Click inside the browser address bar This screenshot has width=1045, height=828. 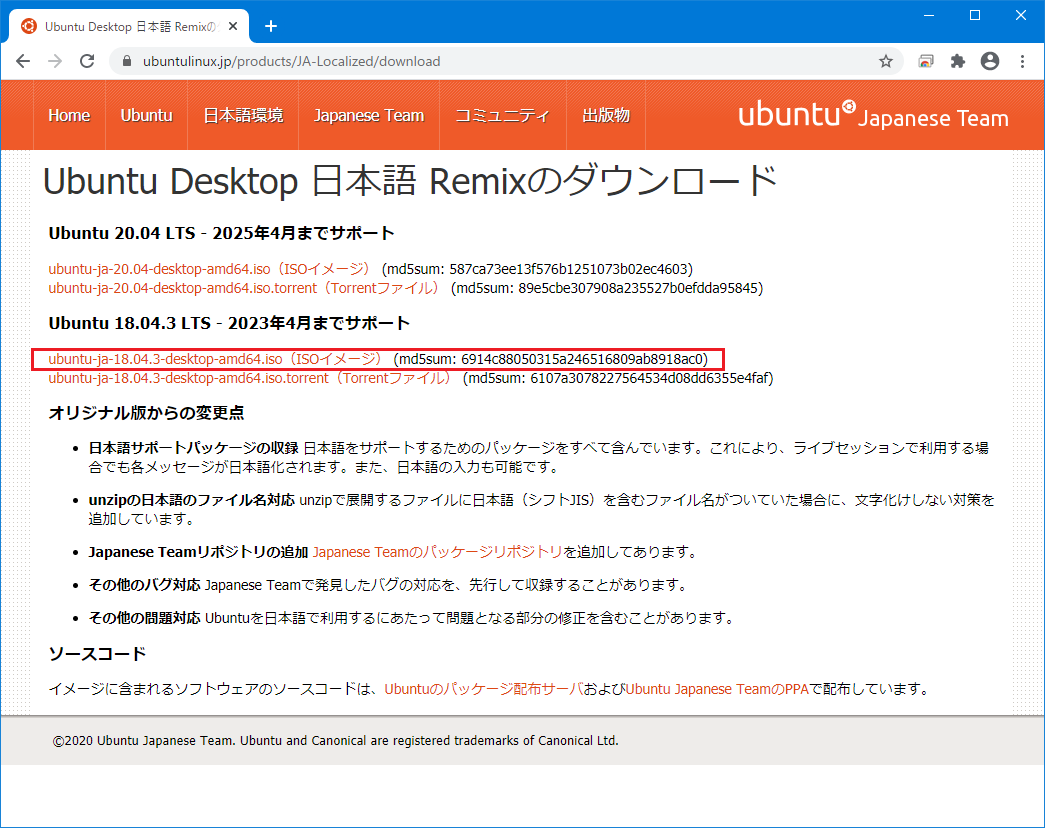(x=400, y=61)
